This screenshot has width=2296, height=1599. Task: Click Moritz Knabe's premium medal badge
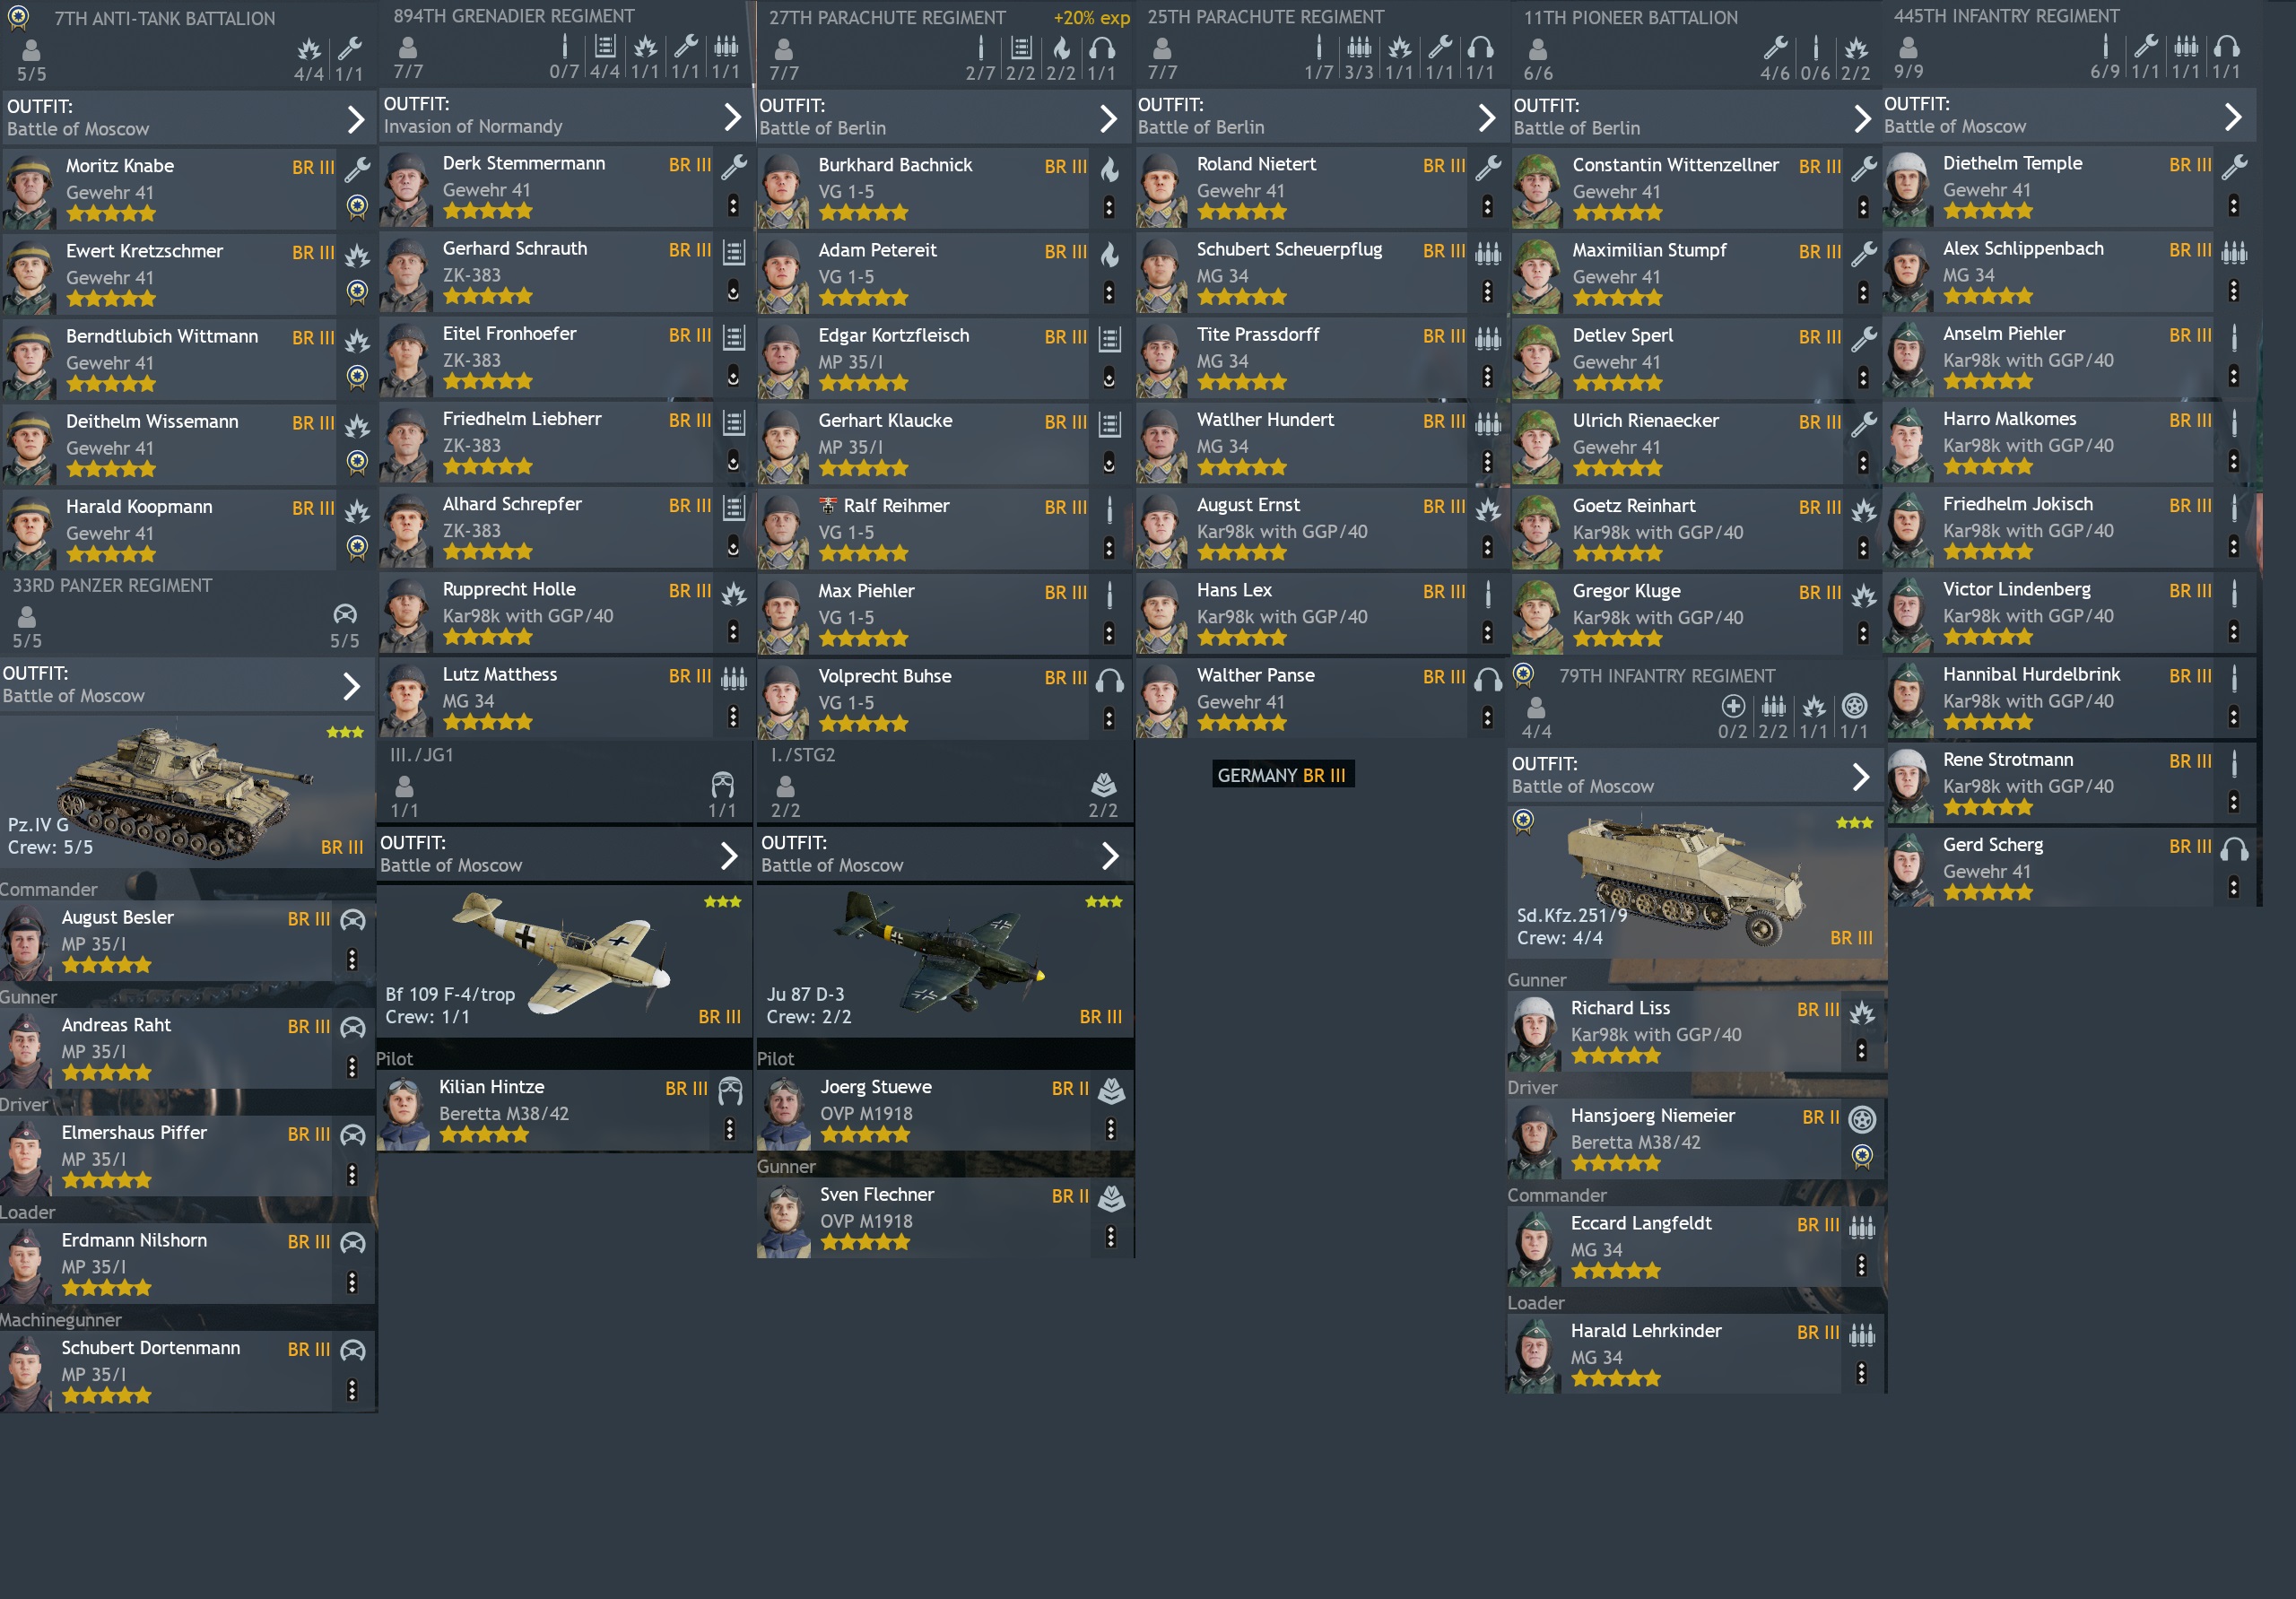[x=357, y=207]
